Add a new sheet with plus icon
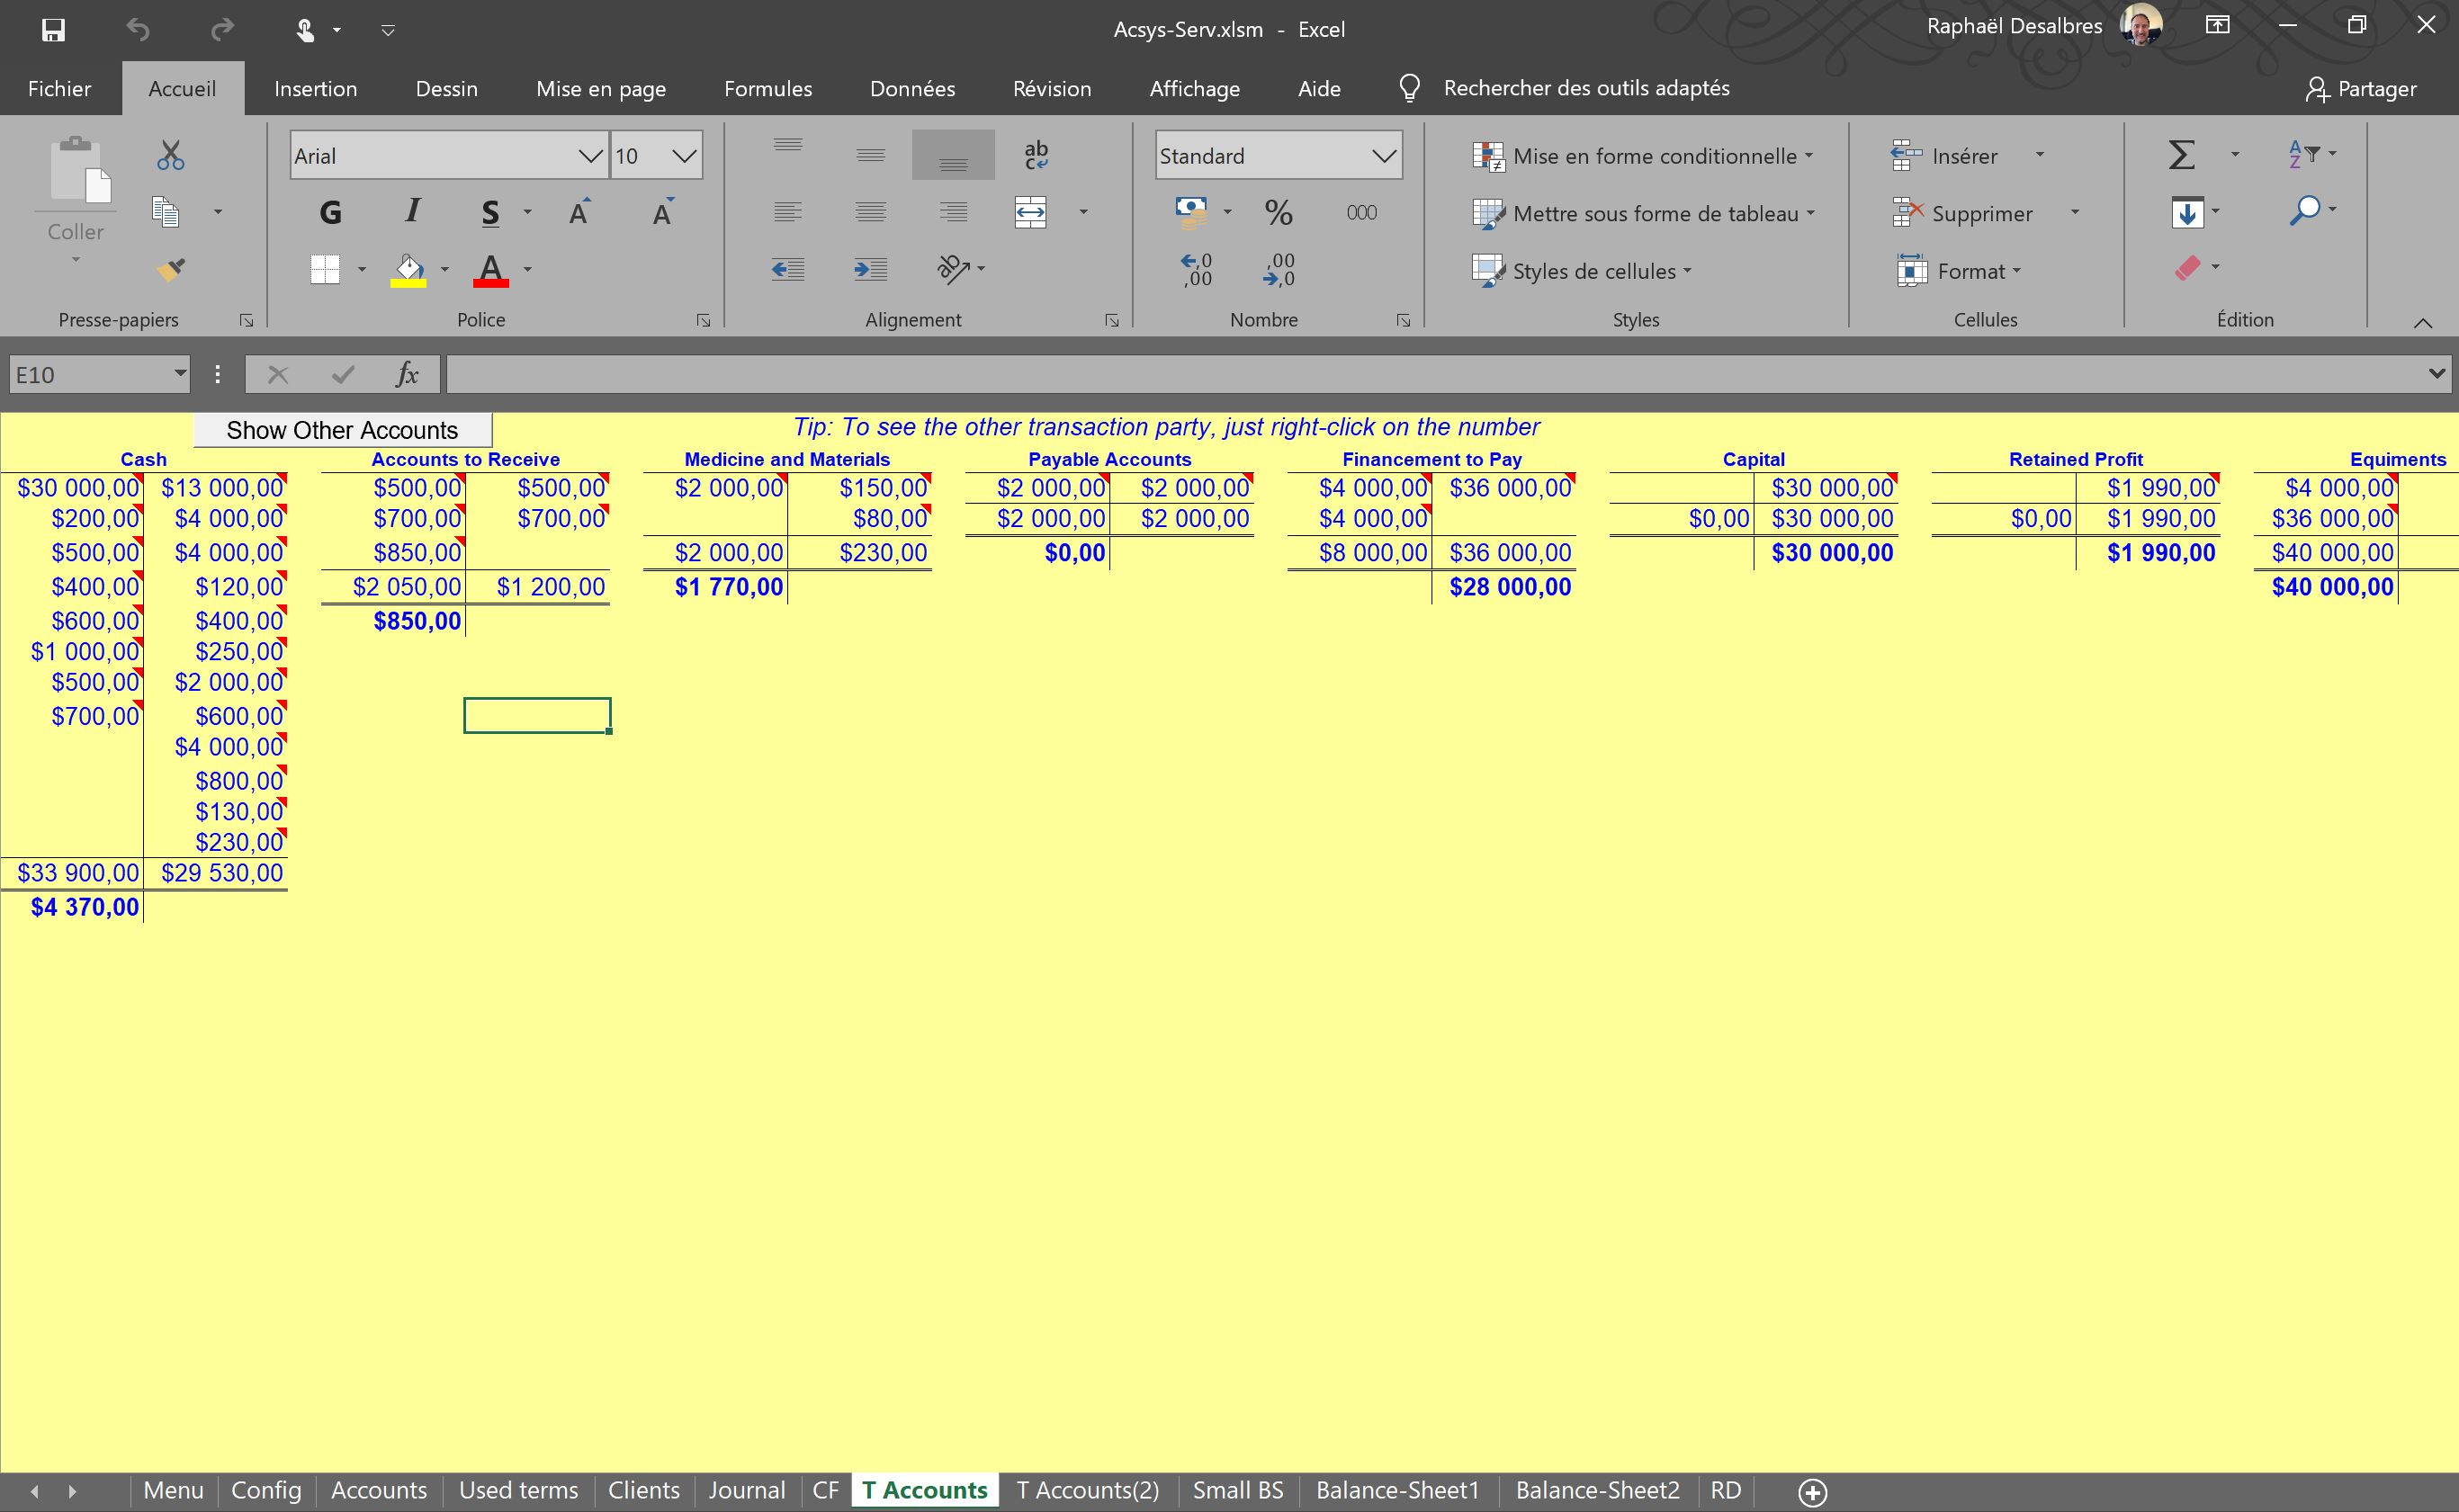The width and height of the screenshot is (2459, 1512). (1812, 1492)
